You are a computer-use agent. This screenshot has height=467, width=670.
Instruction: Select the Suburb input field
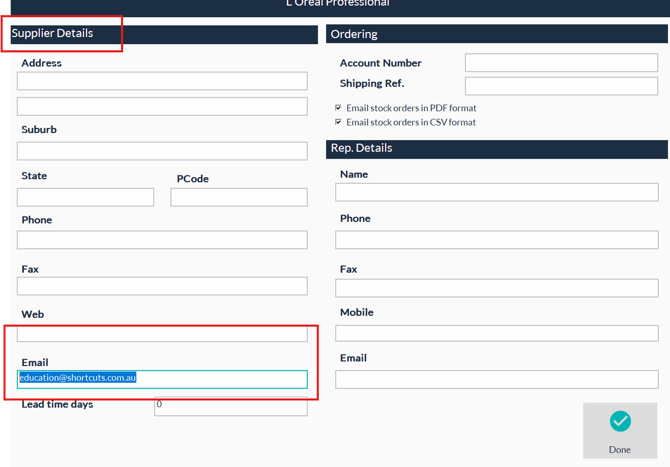pos(162,151)
